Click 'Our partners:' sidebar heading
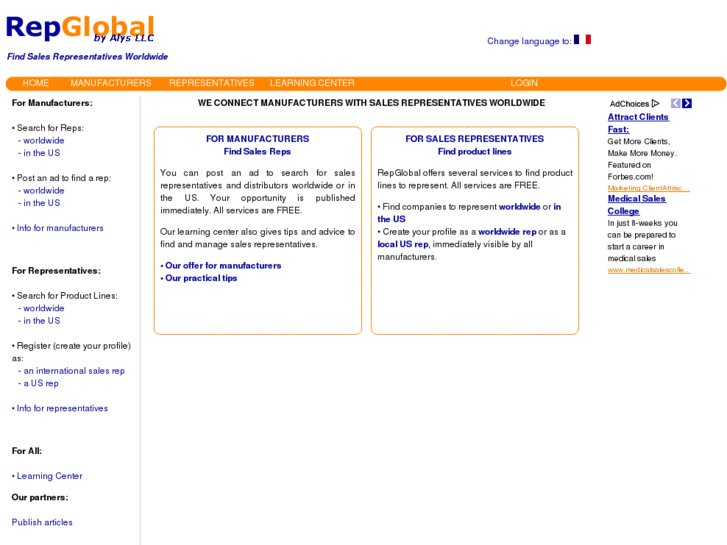 pos(40,497)
